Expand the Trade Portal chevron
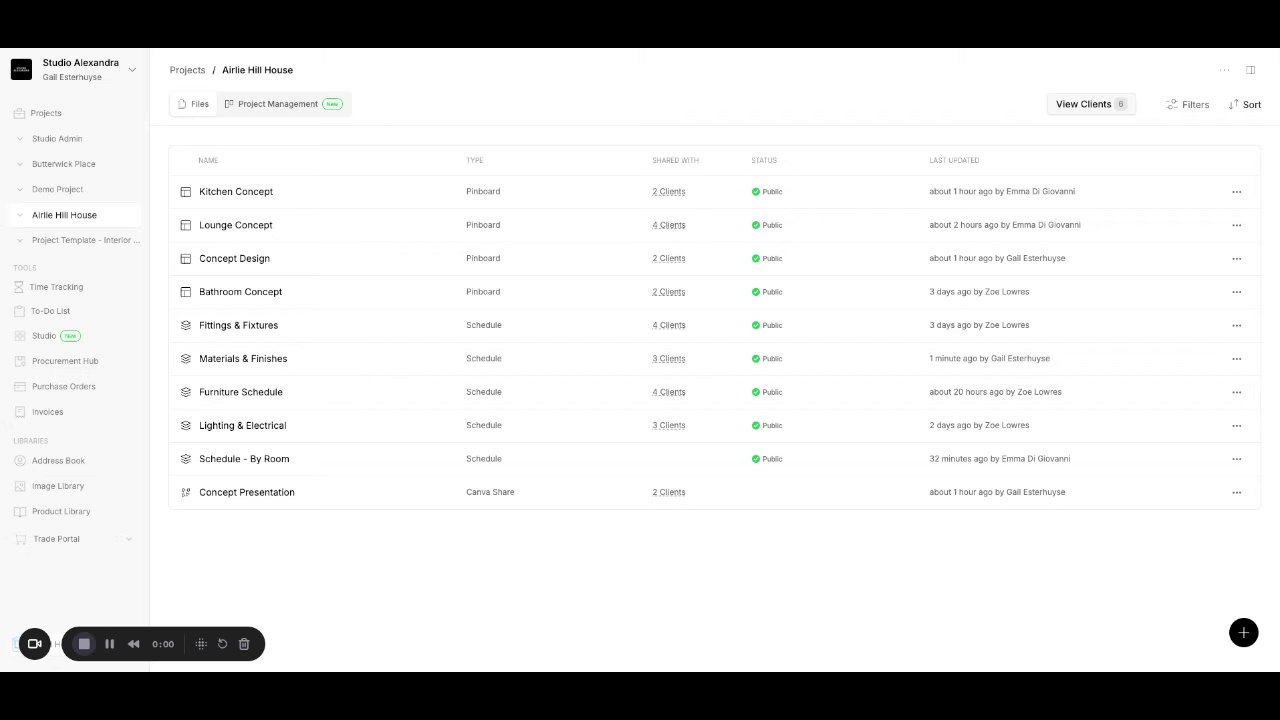This screenshot has width=1280, height=720. 128,539
